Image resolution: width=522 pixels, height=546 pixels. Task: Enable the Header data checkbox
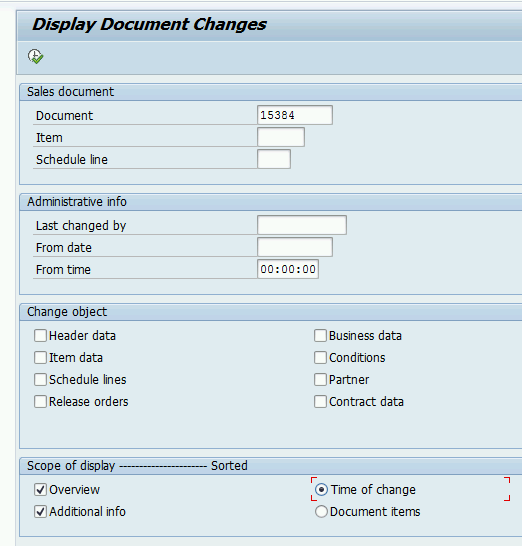tap(40, 336)
